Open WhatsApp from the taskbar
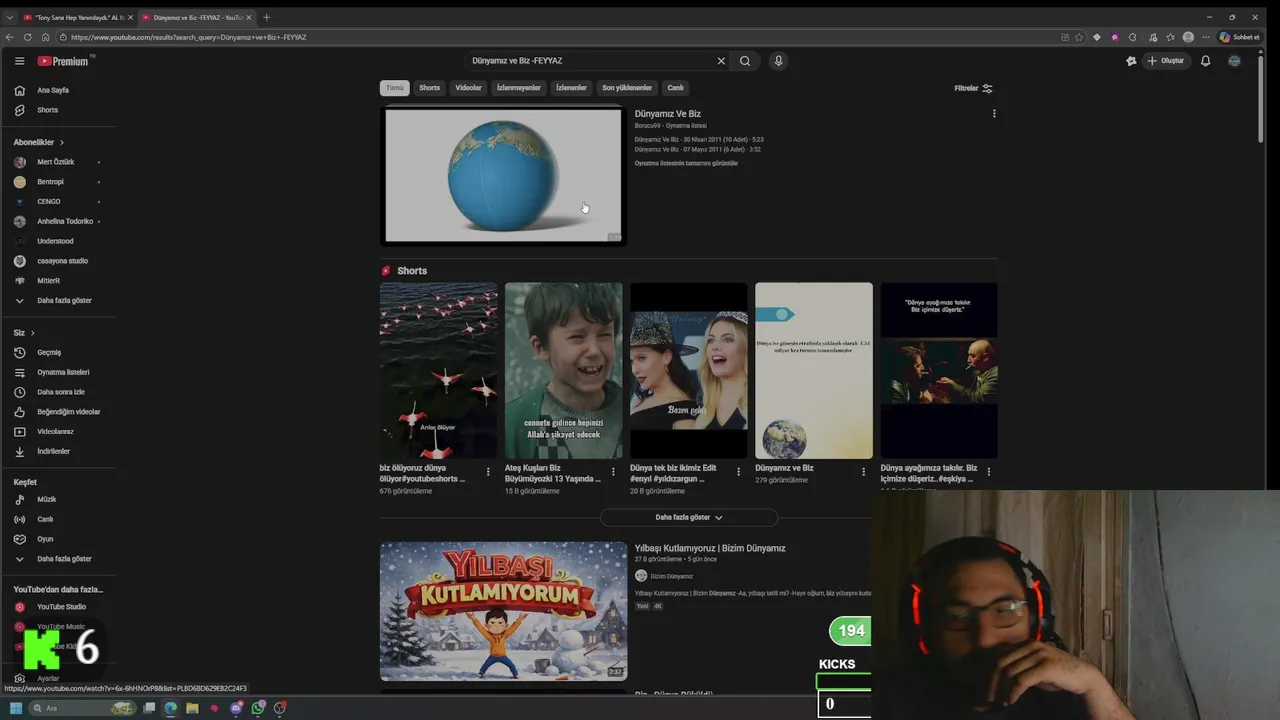The width and height of the screenshot is (1280, 720). [258, 708]
